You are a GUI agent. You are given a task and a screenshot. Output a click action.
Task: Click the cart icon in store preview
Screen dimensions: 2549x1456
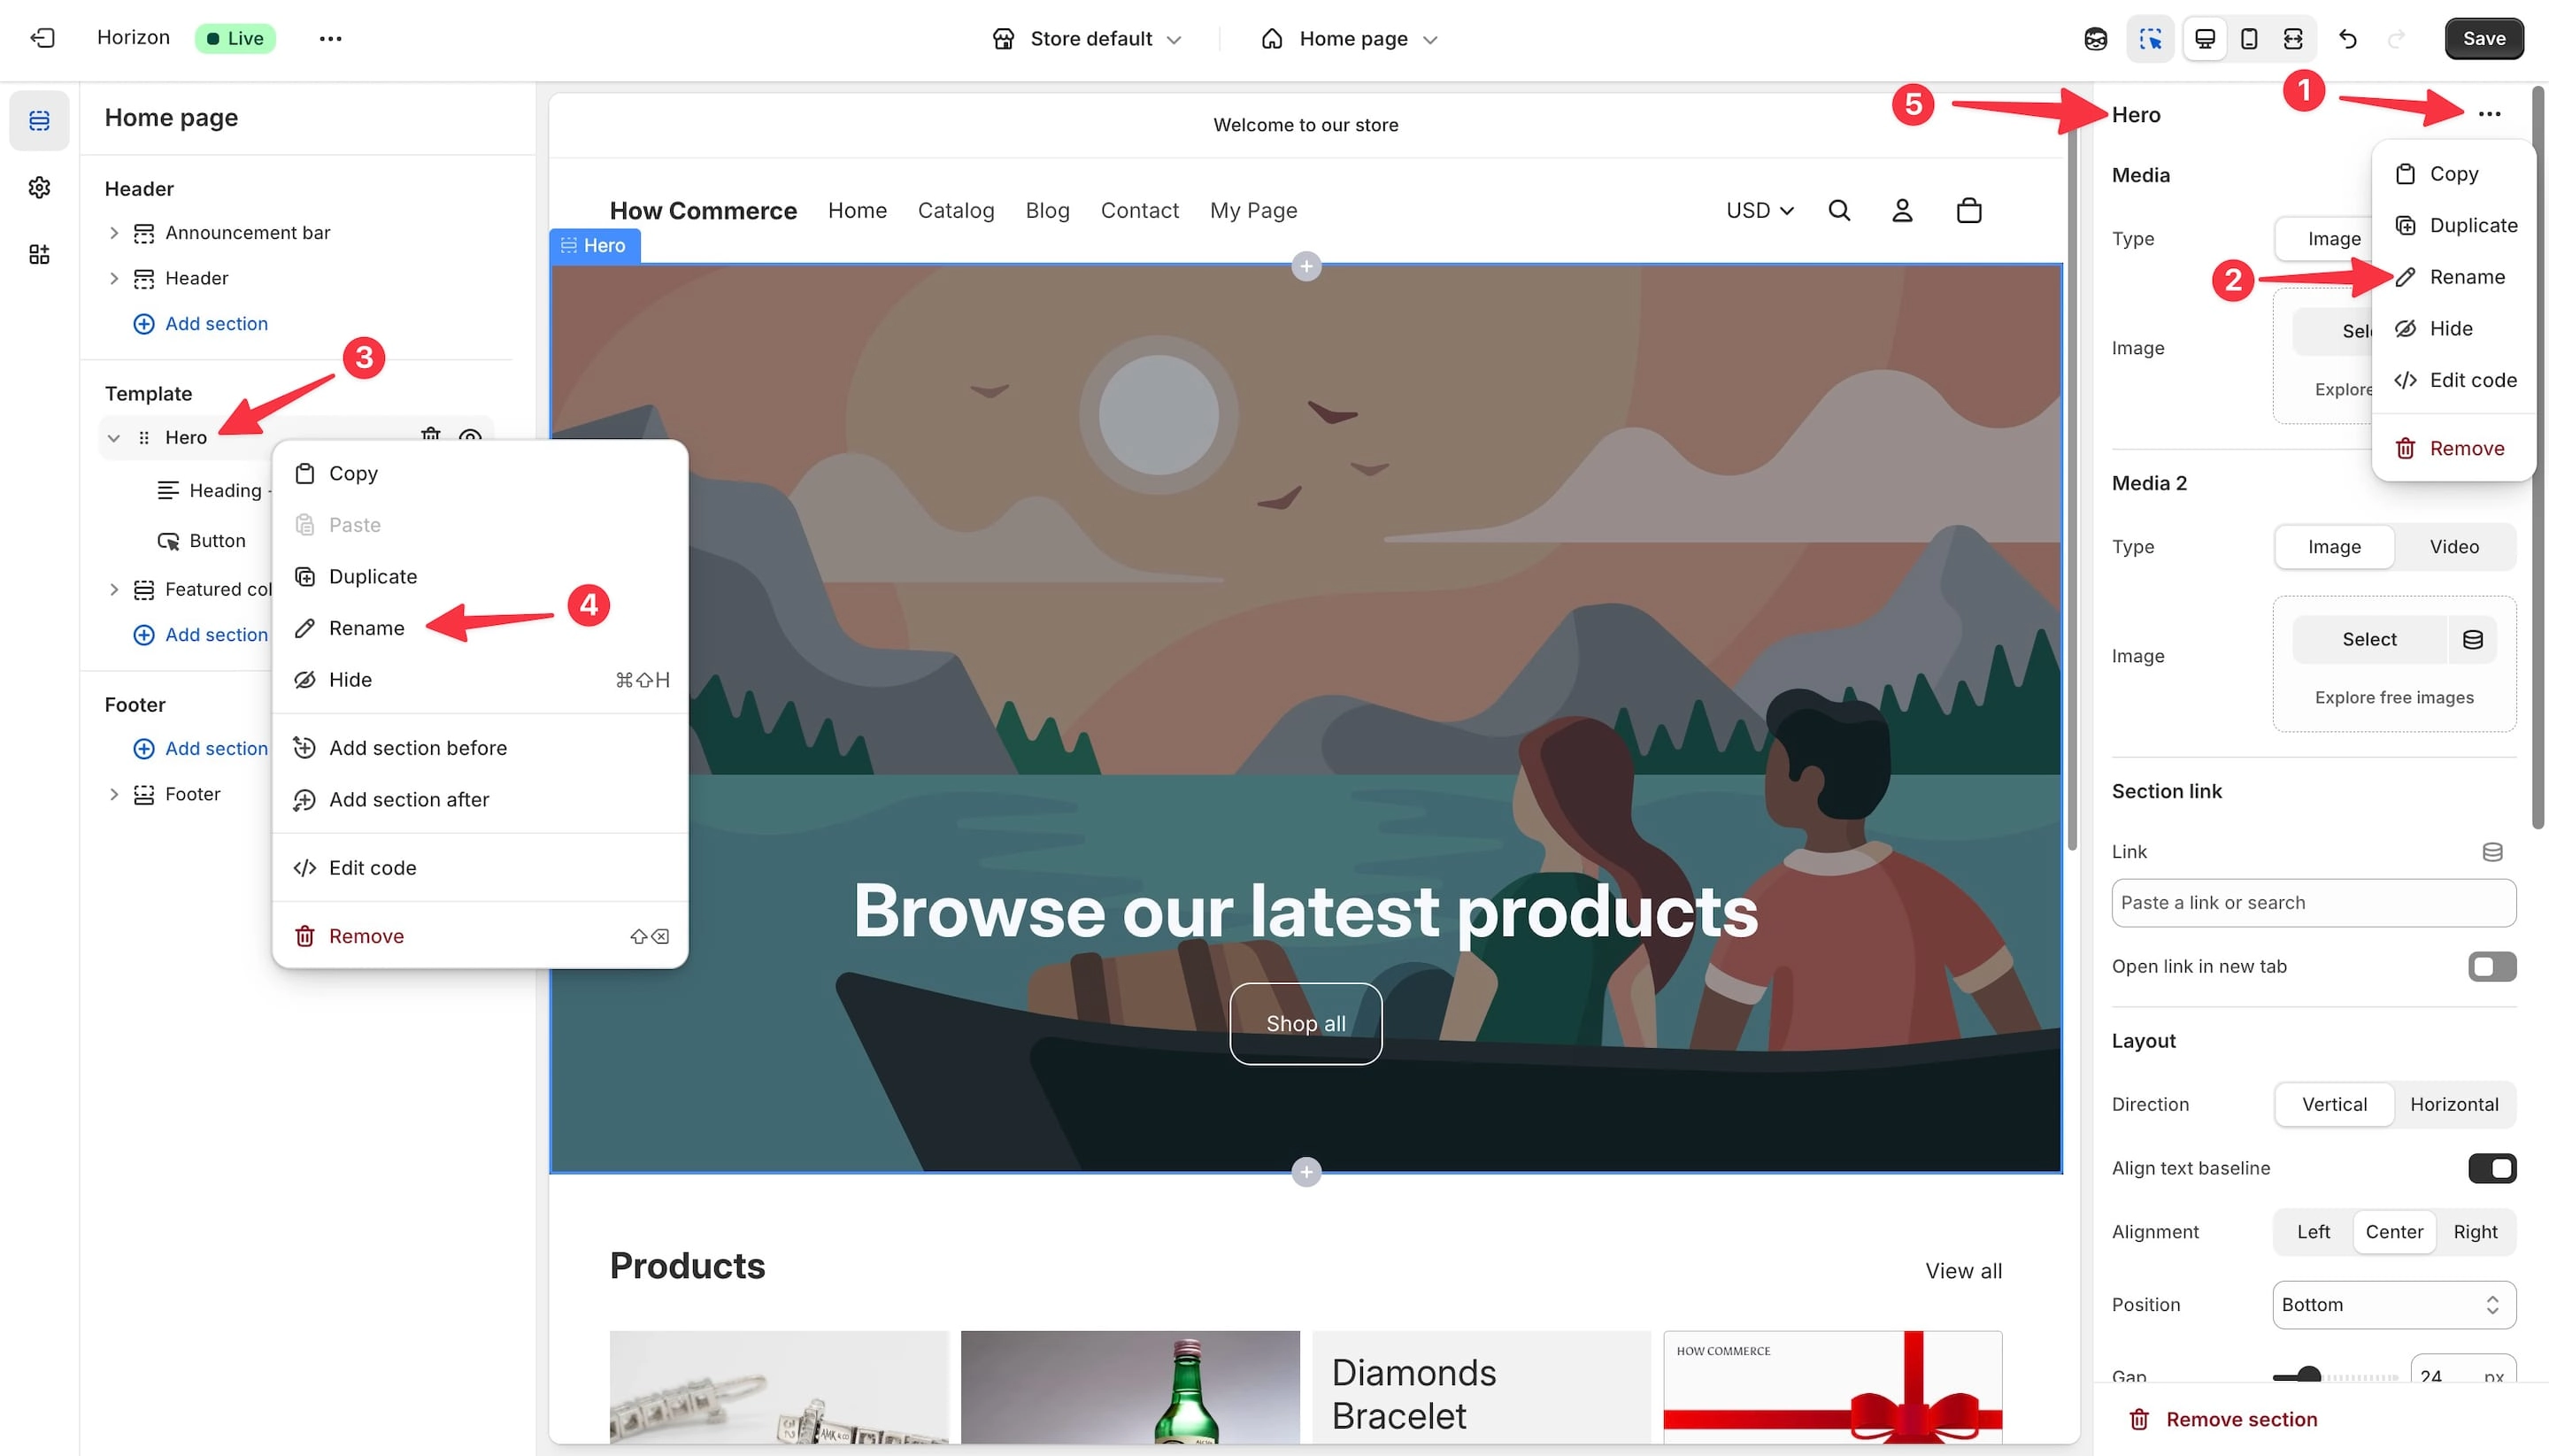[1968, 210]
